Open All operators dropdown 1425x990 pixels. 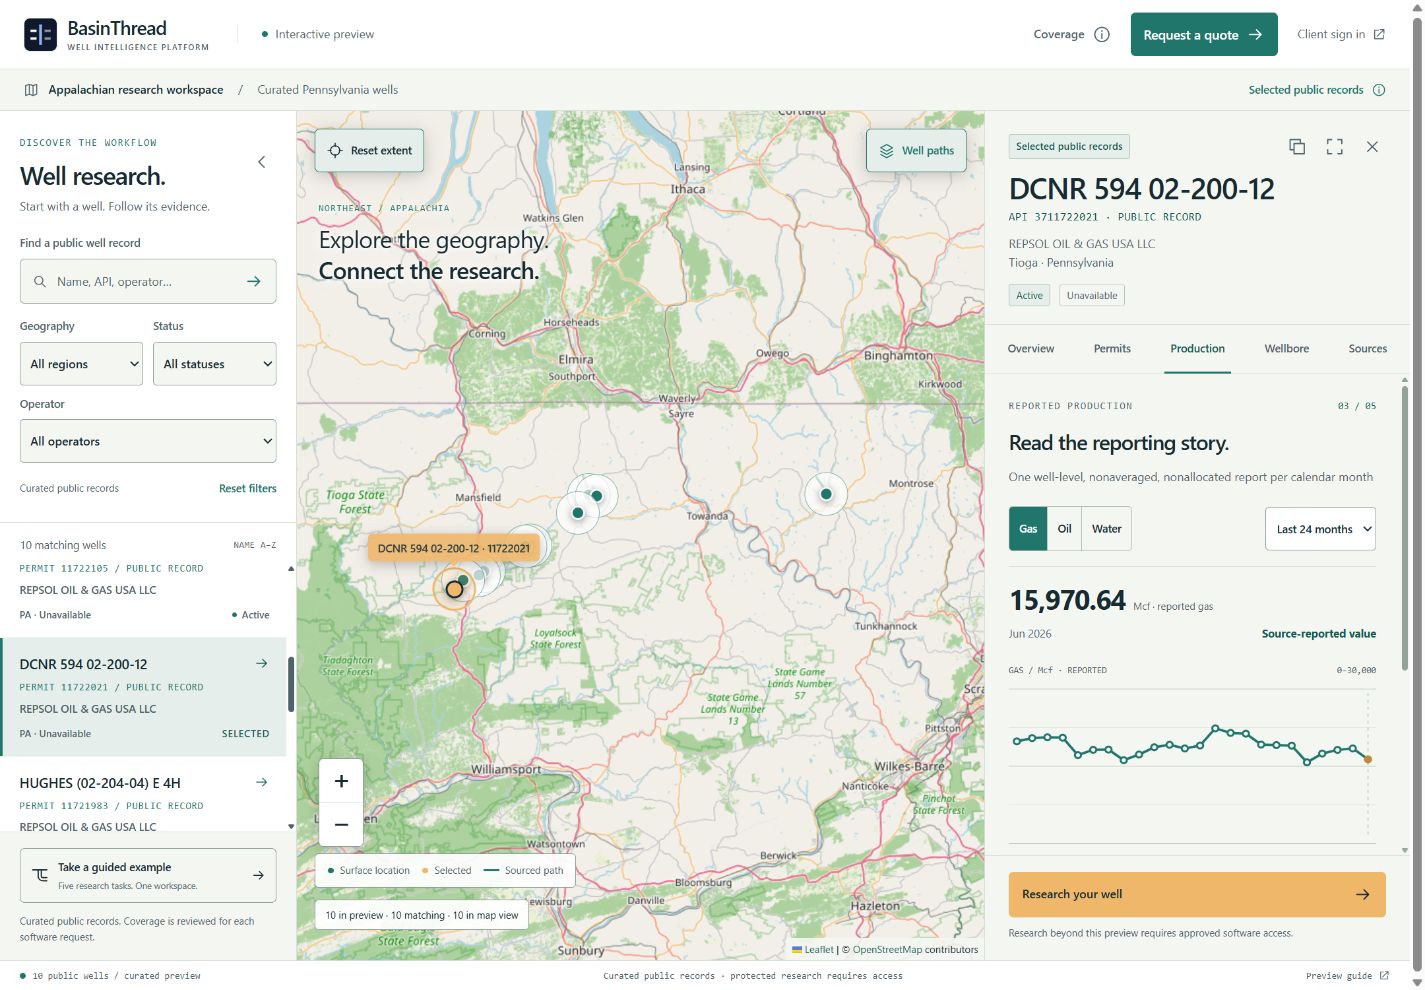coord(148,441)
